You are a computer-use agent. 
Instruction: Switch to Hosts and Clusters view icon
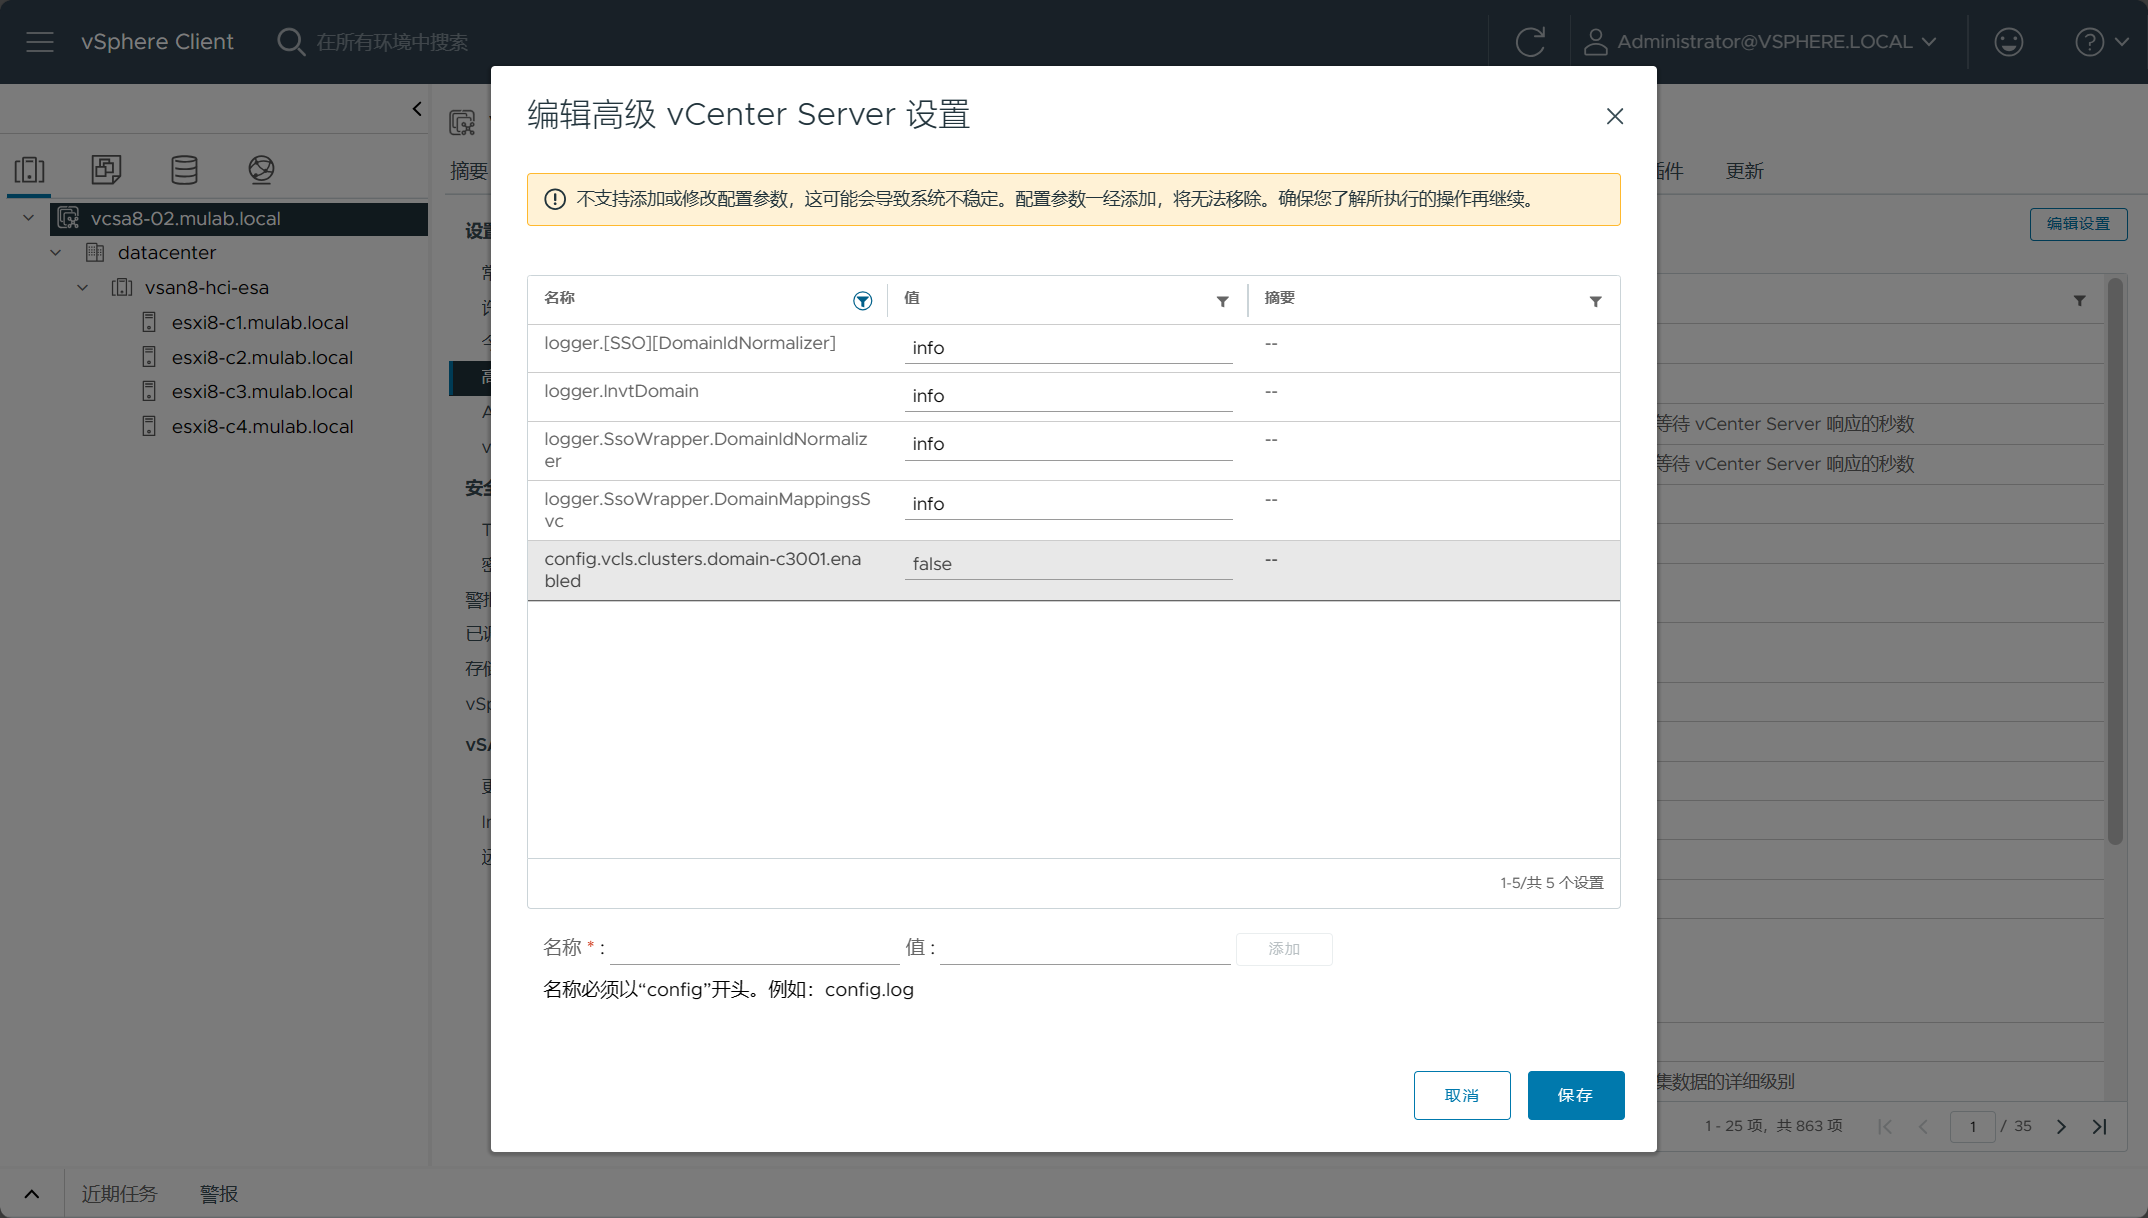coord(30,170)
